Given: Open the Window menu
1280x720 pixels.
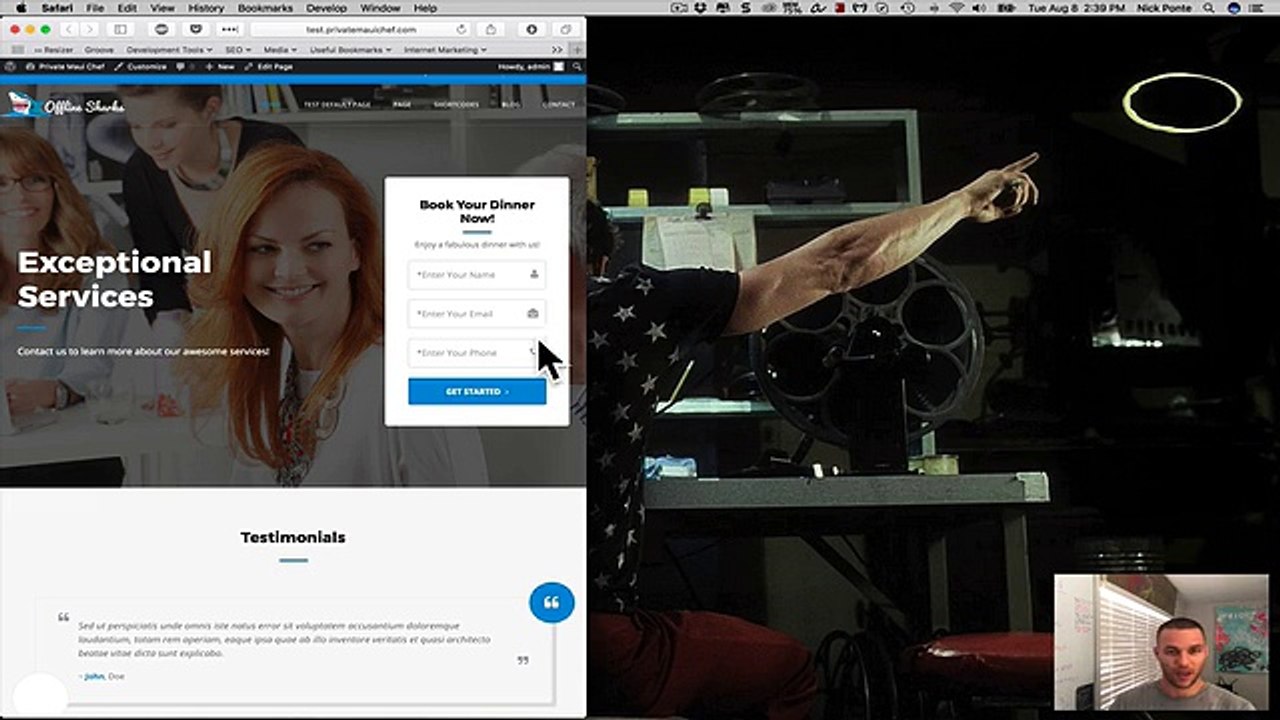Looking at the screenshot, I should tap(380, 8).
